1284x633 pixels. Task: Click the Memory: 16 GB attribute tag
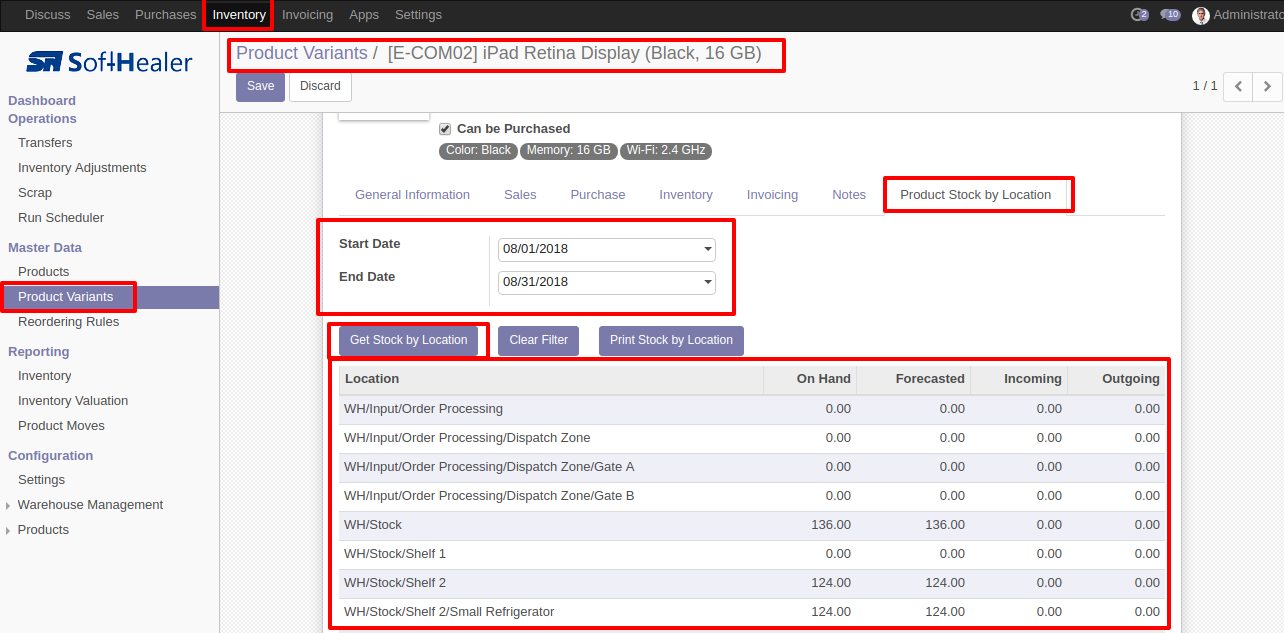568,151
